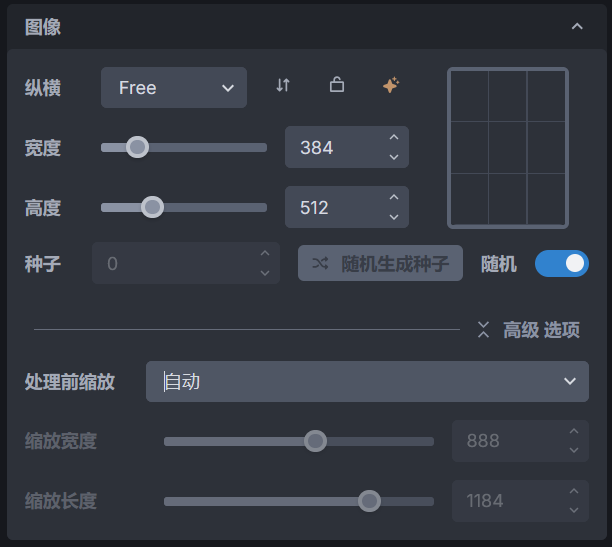612x547 pixels.
Task: Click the 种子 seed input field
Action: 175,264
